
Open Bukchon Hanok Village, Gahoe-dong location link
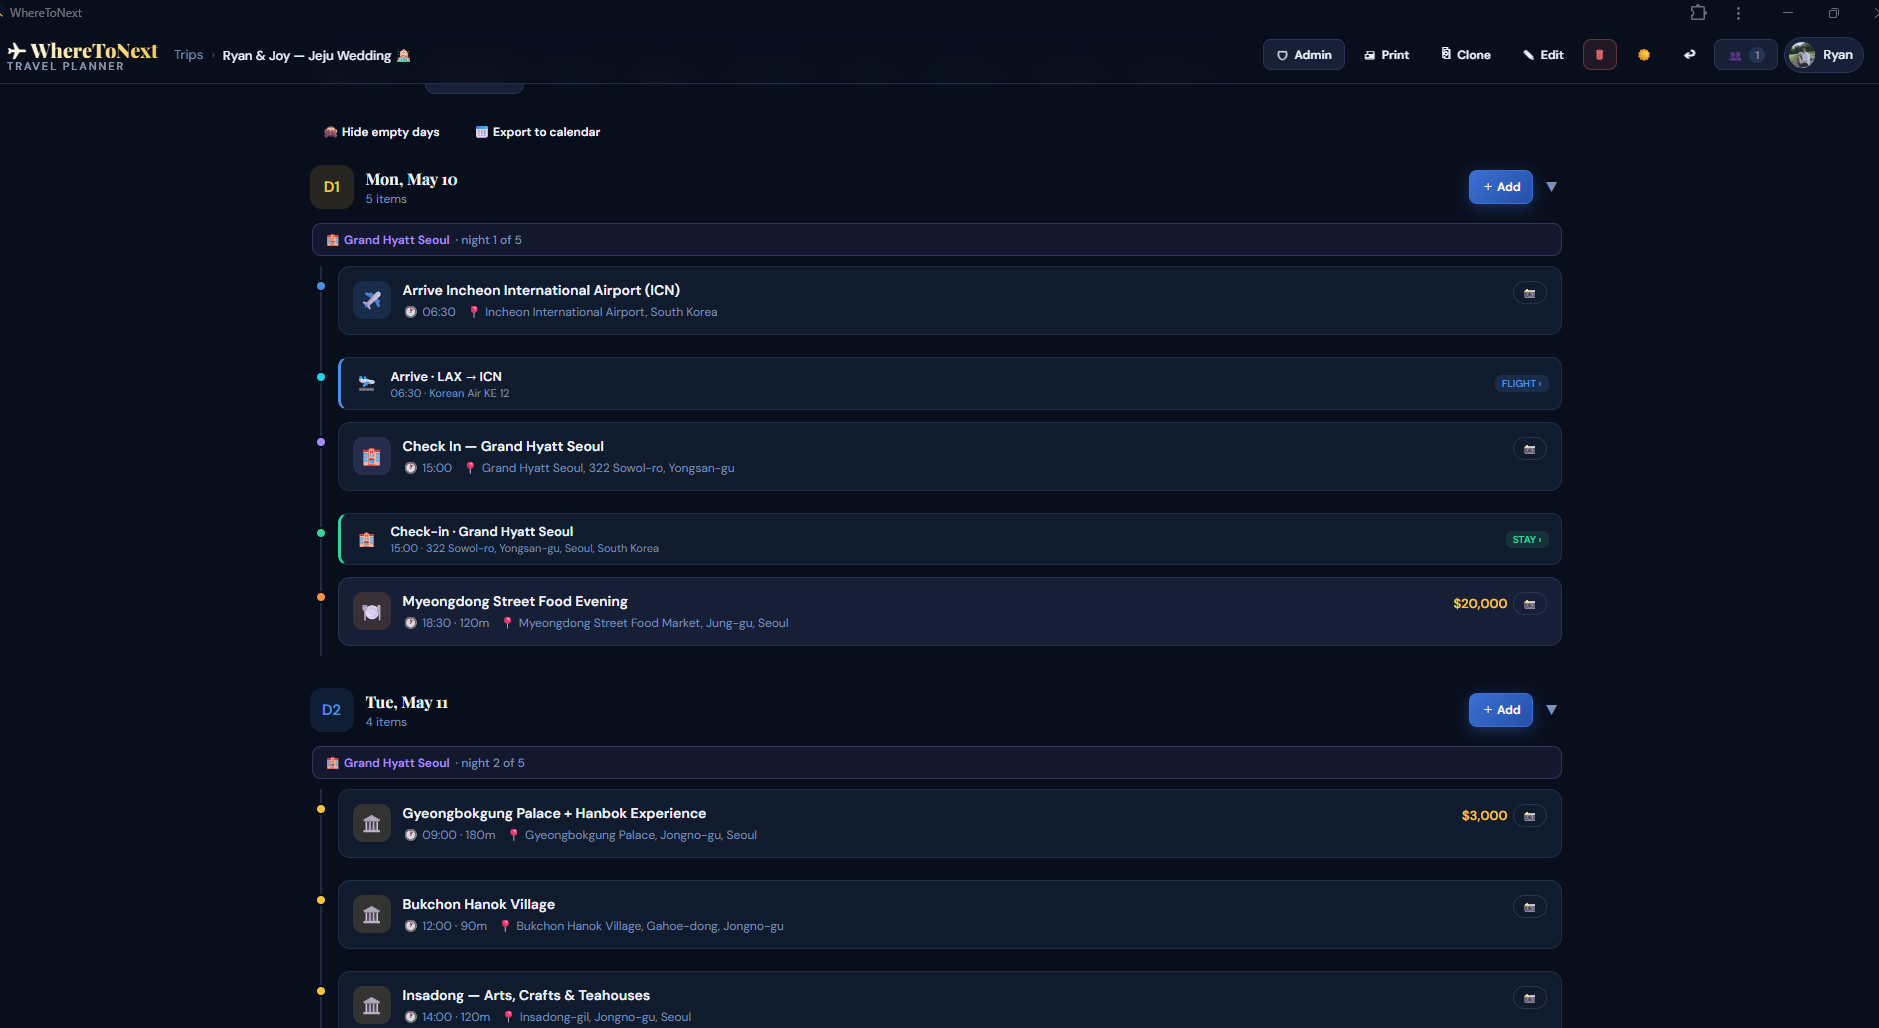[x=650, y=926]
